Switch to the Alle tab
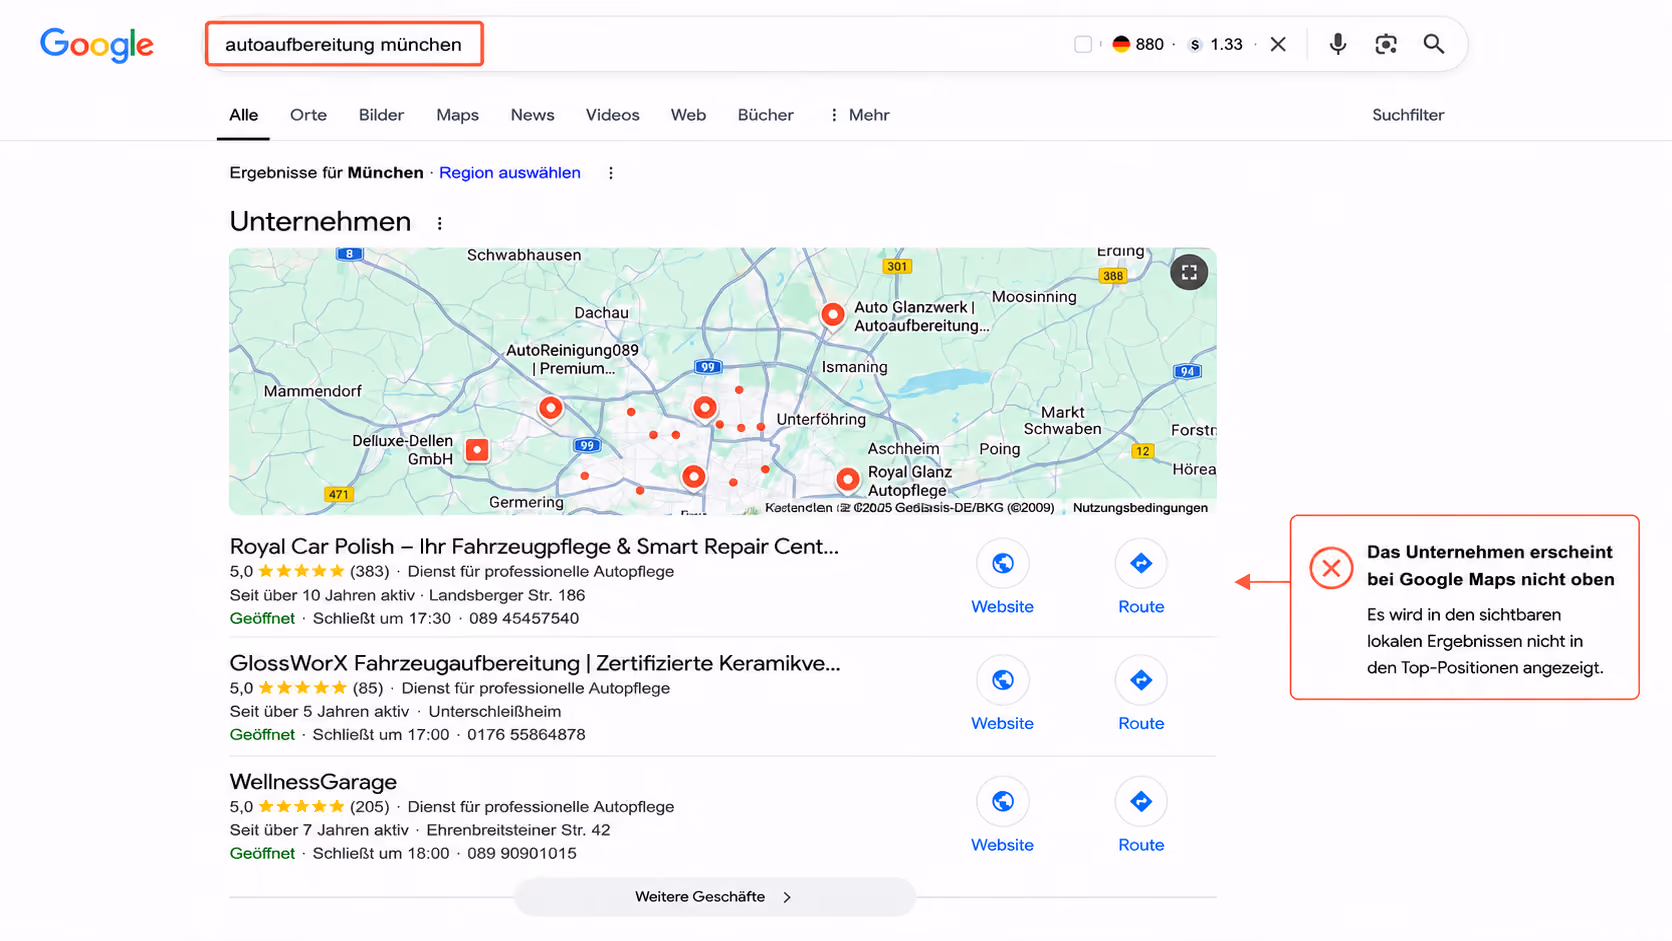Image resolution: width=1672 pixels, height=941 pixels. coord(243,115)
